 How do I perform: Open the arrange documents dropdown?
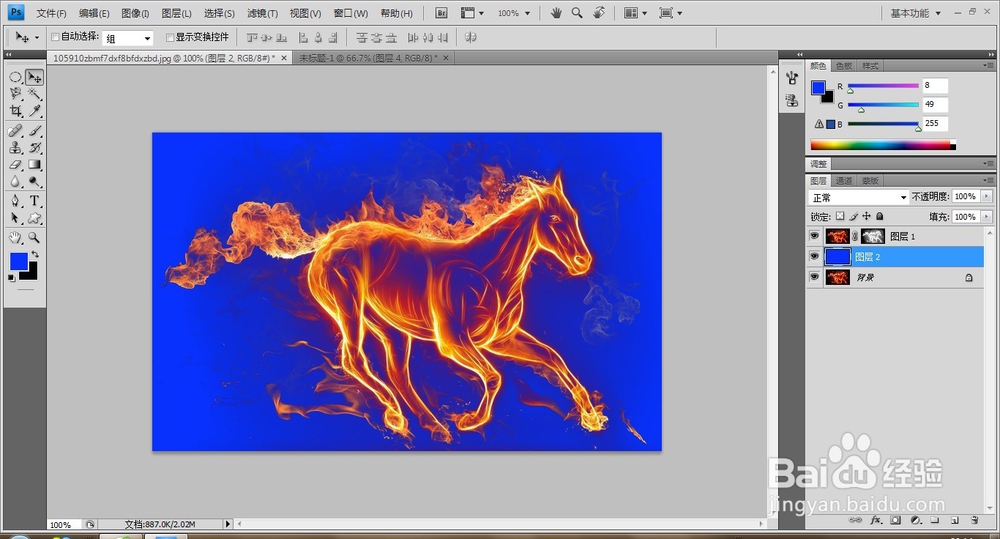click(635, 13)
